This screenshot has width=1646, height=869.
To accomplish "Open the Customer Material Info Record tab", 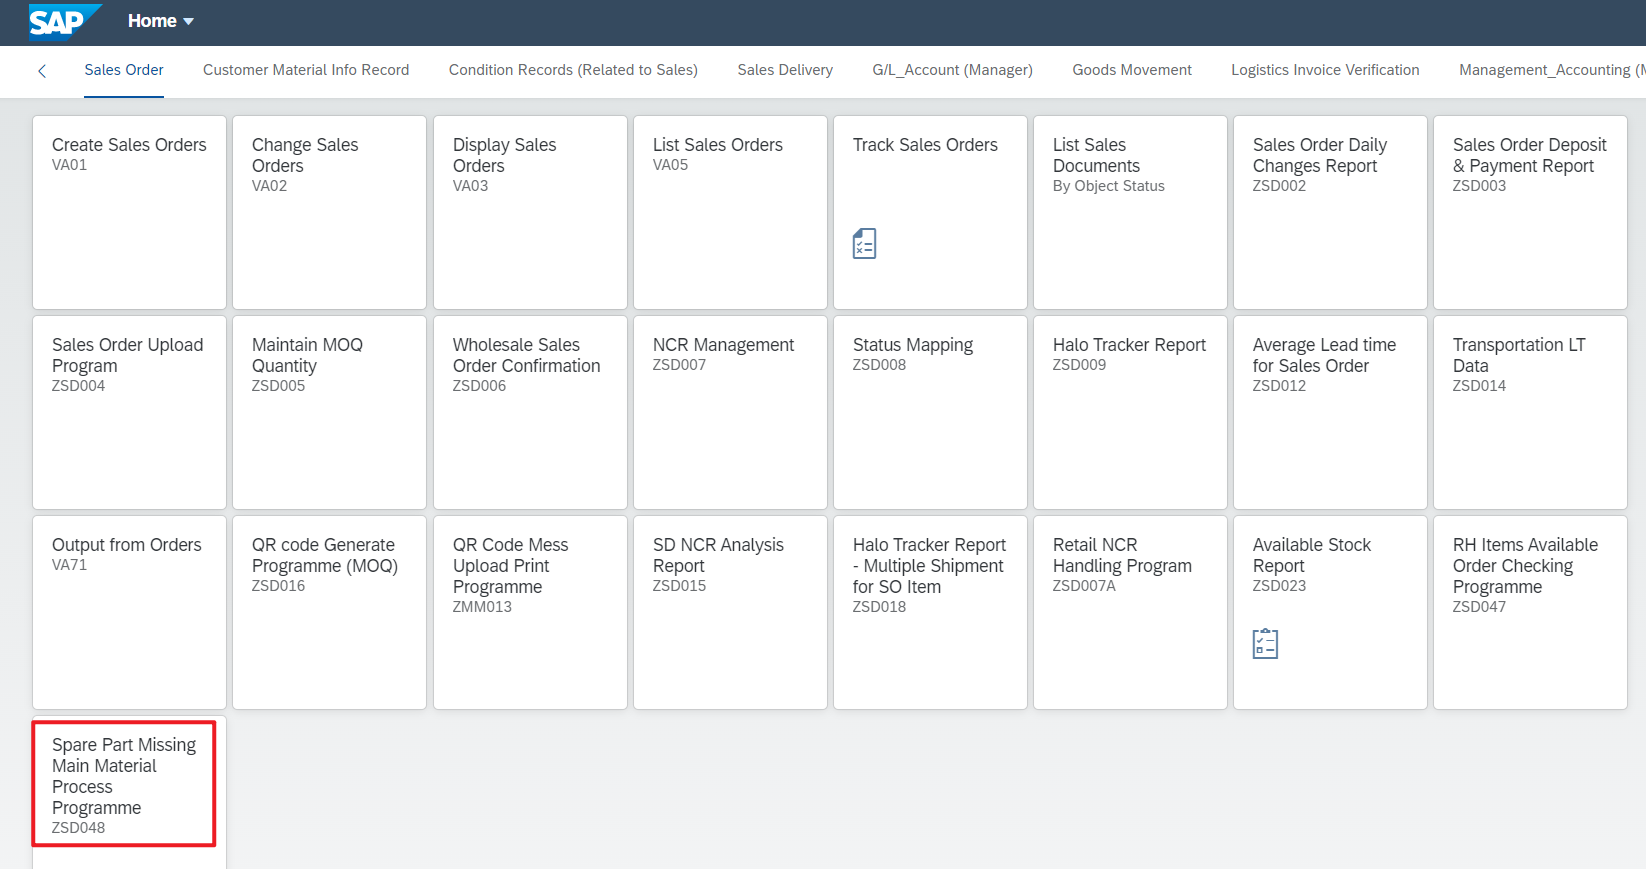I will [306, 70].
